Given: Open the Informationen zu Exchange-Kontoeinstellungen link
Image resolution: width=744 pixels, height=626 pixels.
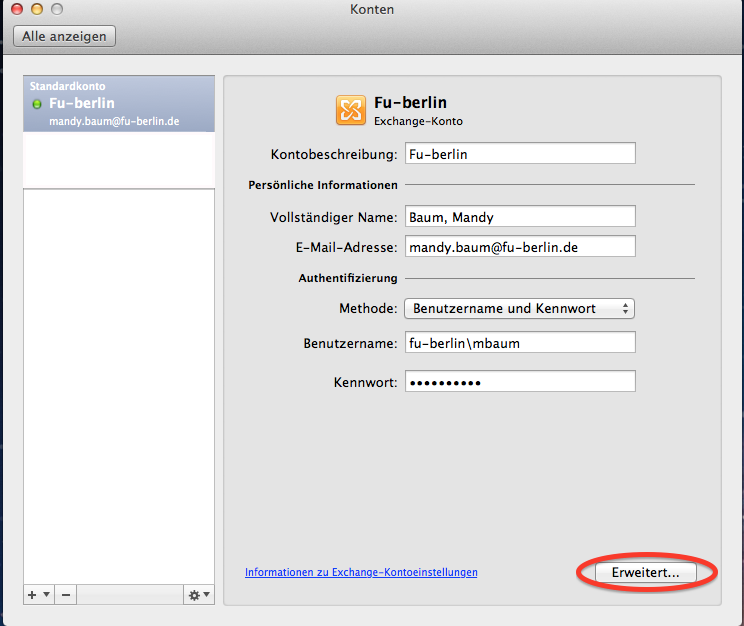Looking at the screenshot, I should (x=361, y=573).
